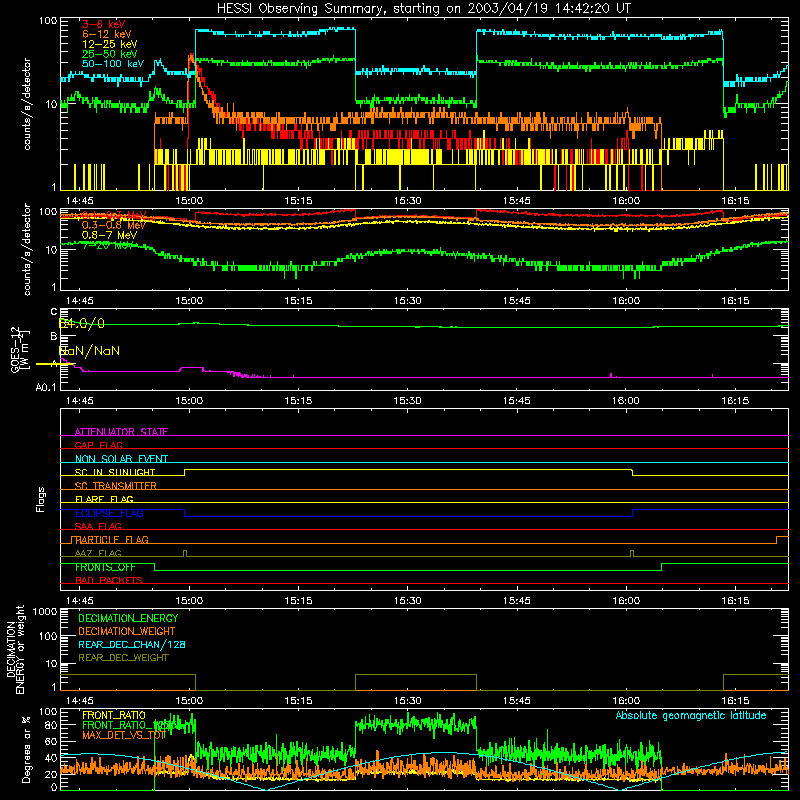Click the REAR_DEC_CHAN/128 legend label
The width and height of the screenshot is (800, 800).
click(x=132, y=644)
